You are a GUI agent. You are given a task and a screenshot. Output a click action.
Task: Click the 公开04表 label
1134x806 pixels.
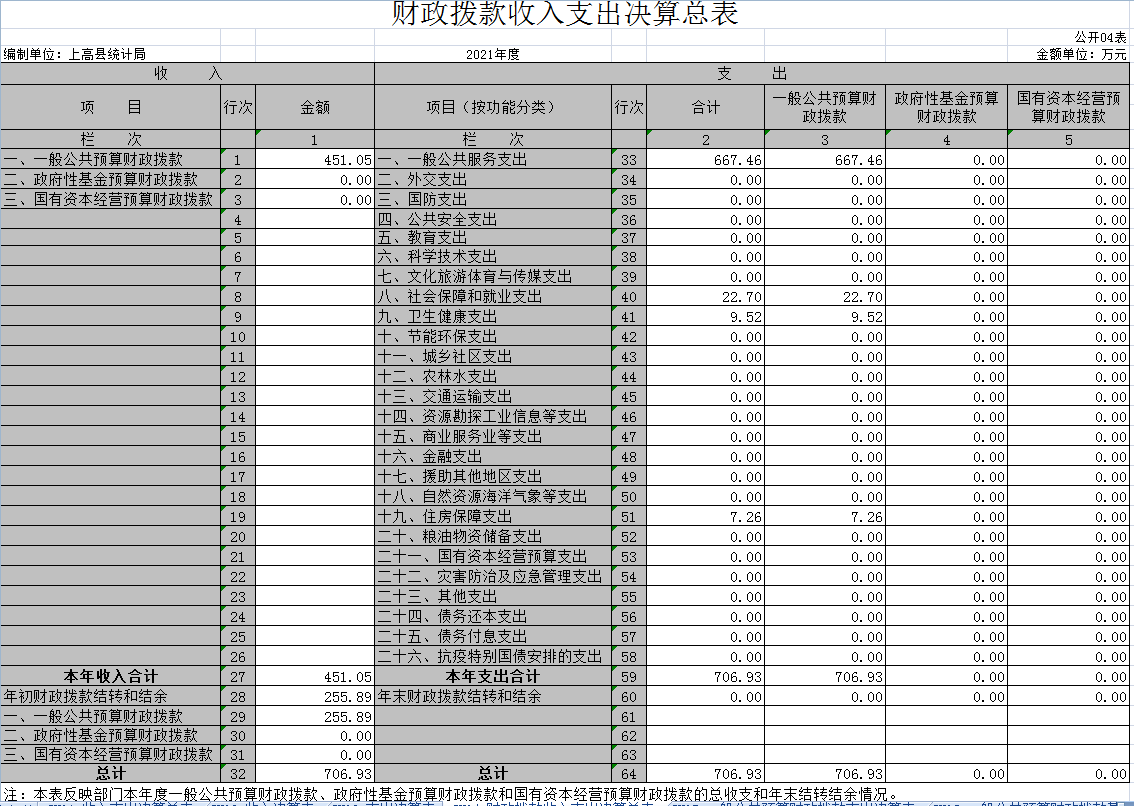pyautogui.click(x=1100, y=37)
